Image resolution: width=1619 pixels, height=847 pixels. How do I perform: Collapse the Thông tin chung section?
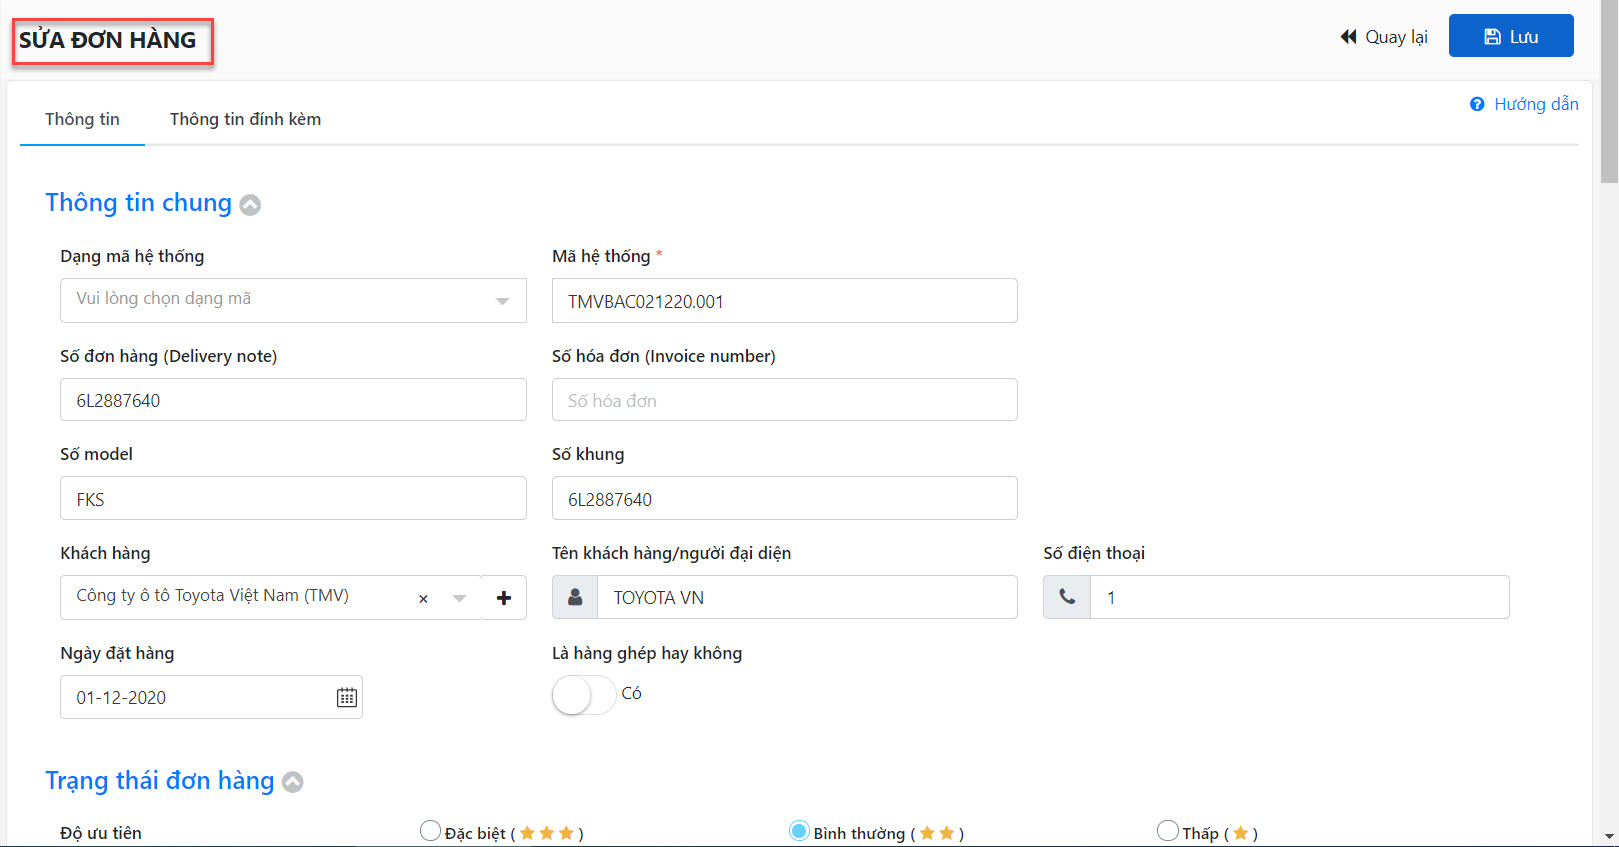[250, 205]
